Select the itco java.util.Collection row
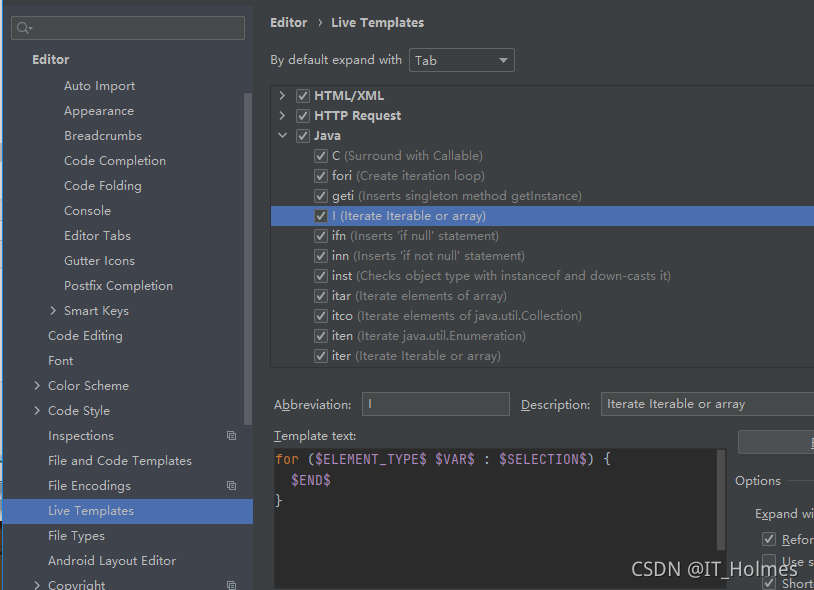 click(542, 316)
